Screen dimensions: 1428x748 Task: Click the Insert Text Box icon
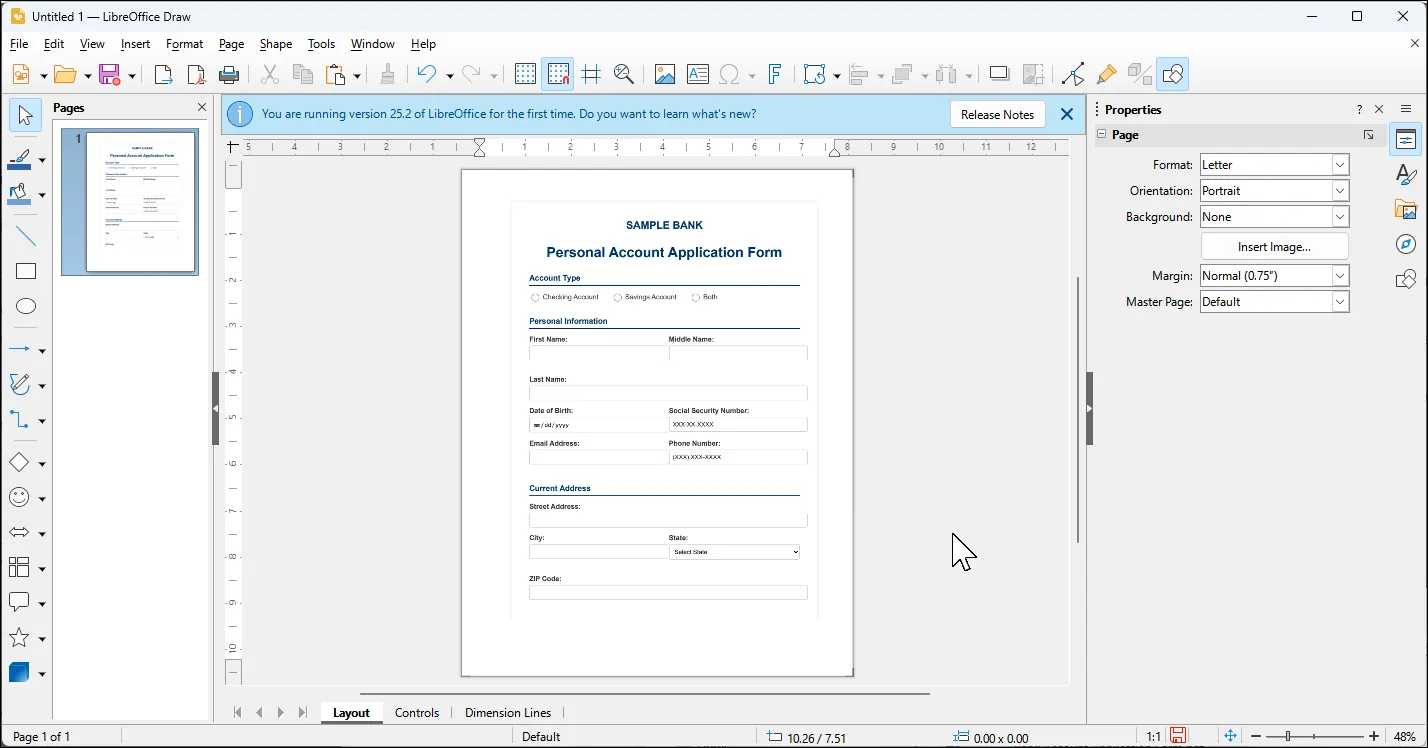point(697,74)
